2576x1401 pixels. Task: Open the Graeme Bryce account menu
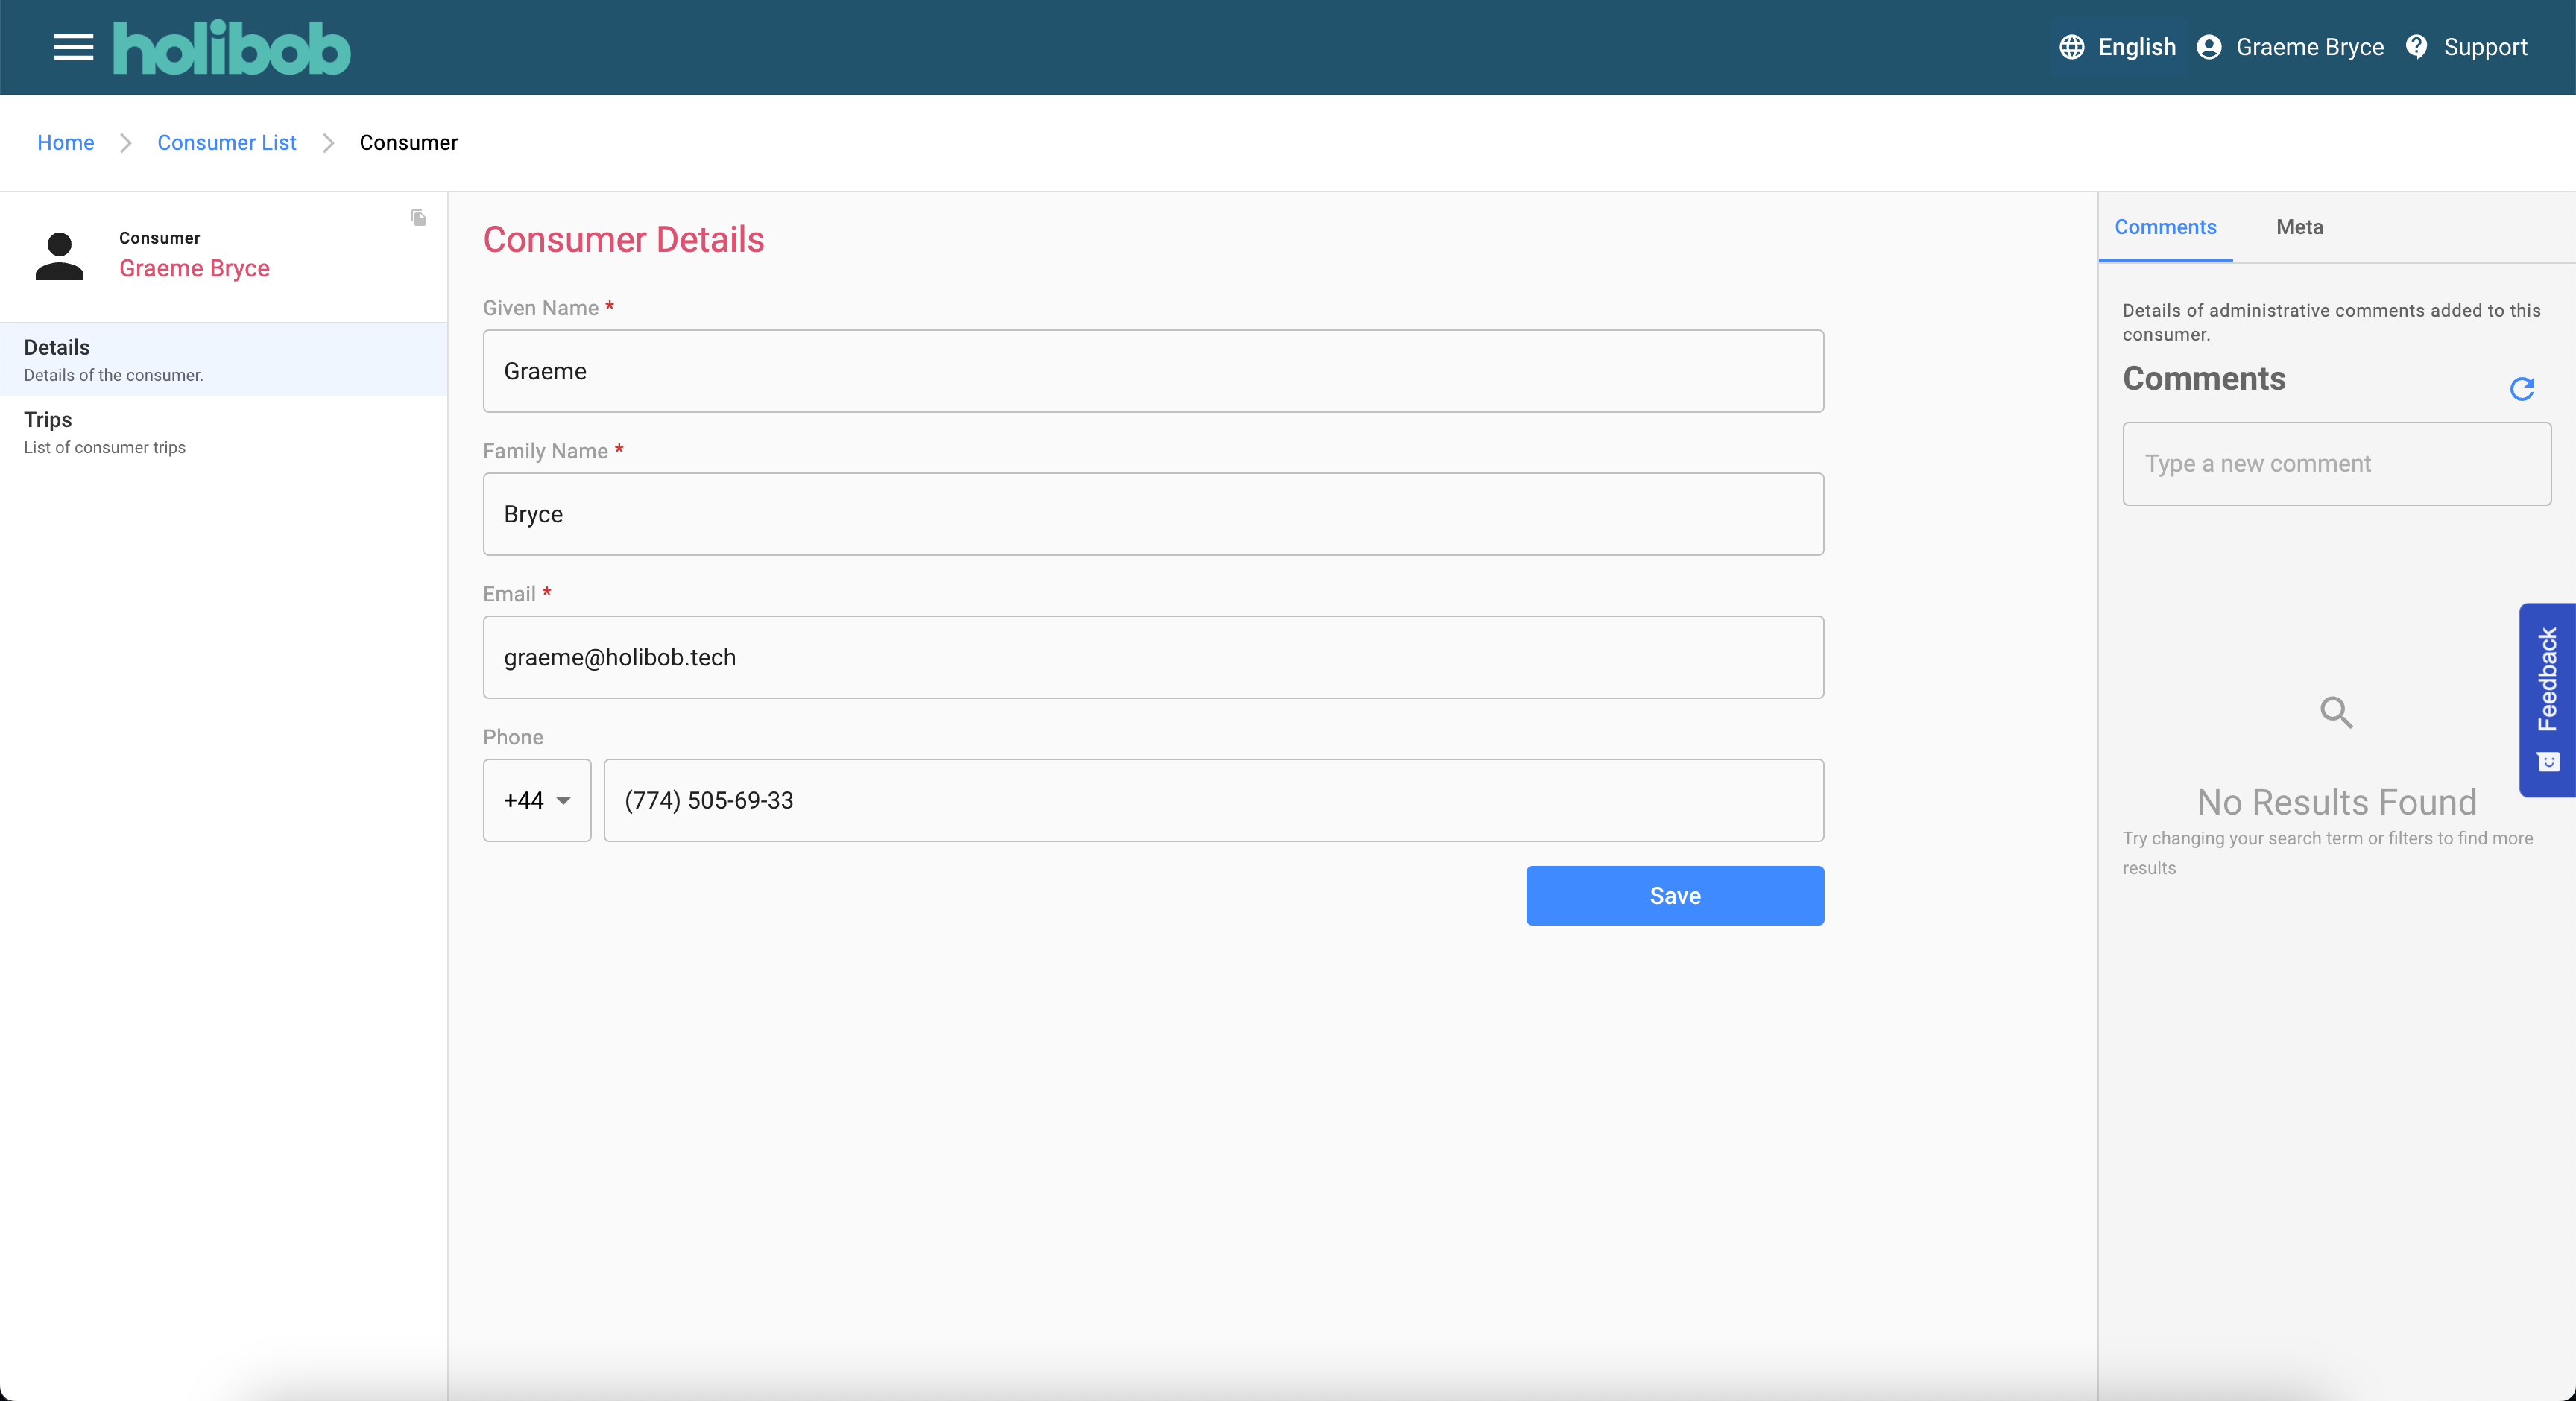[2290, 47]
